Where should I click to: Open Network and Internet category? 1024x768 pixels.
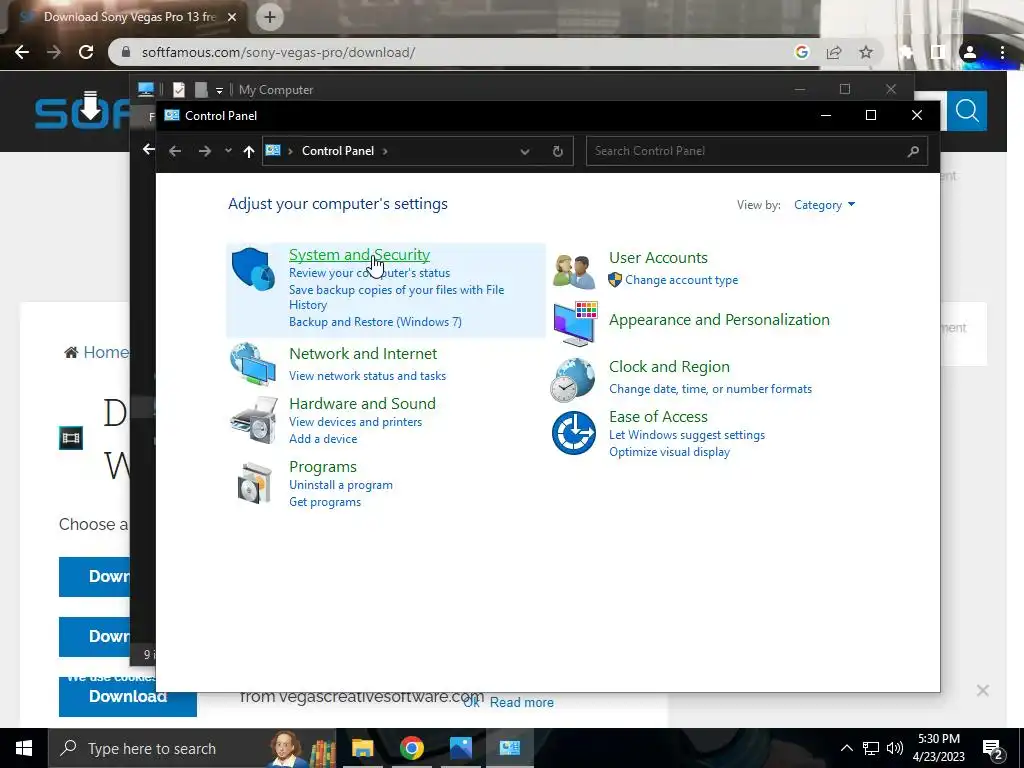pyautogui.click(x=362, y=353)
